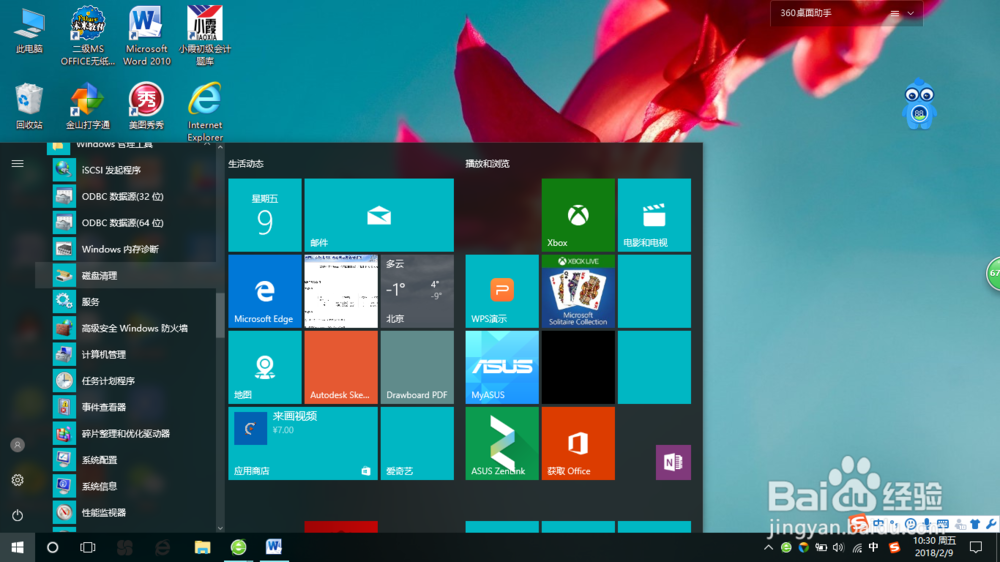Viewport: 1000px width, 562px height.
Task: Expand the Start menu hamburger navigation
Action: click(17, 164)
